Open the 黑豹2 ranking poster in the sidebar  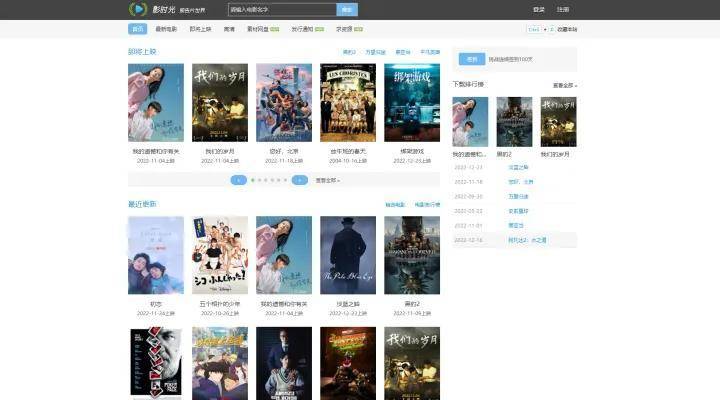point(514,122)
